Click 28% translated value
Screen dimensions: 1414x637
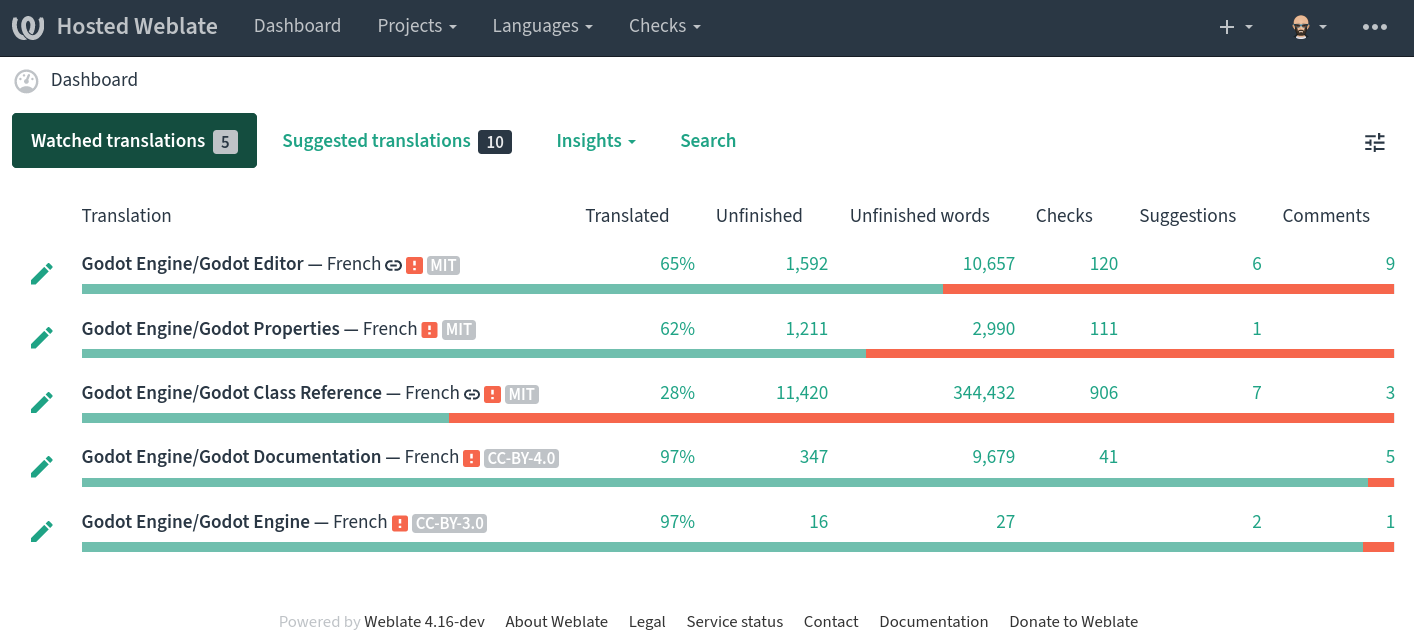click(677, 393)
